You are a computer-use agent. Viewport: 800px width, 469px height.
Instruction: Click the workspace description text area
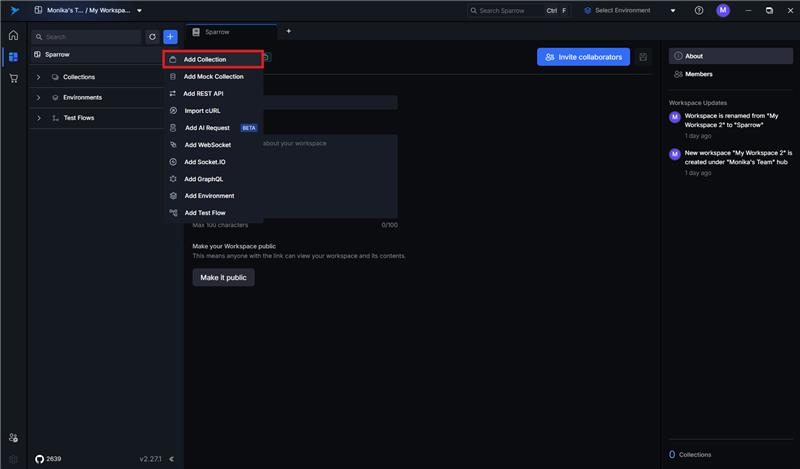(295, 177)
